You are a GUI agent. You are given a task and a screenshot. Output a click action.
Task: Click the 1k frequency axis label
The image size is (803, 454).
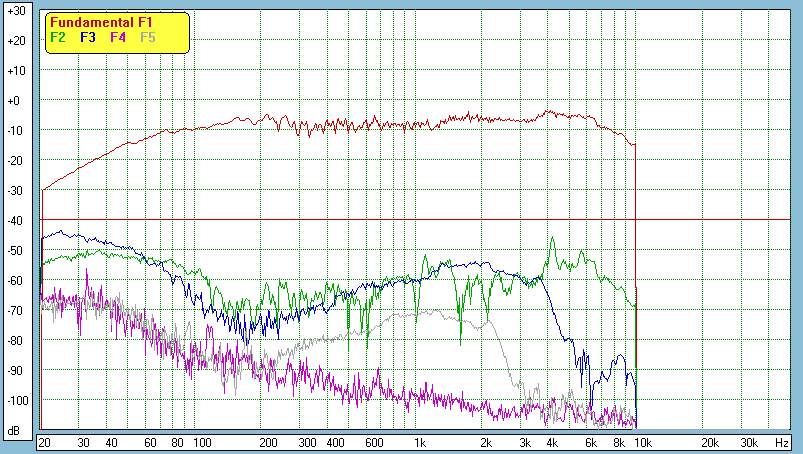coord(420,442)
